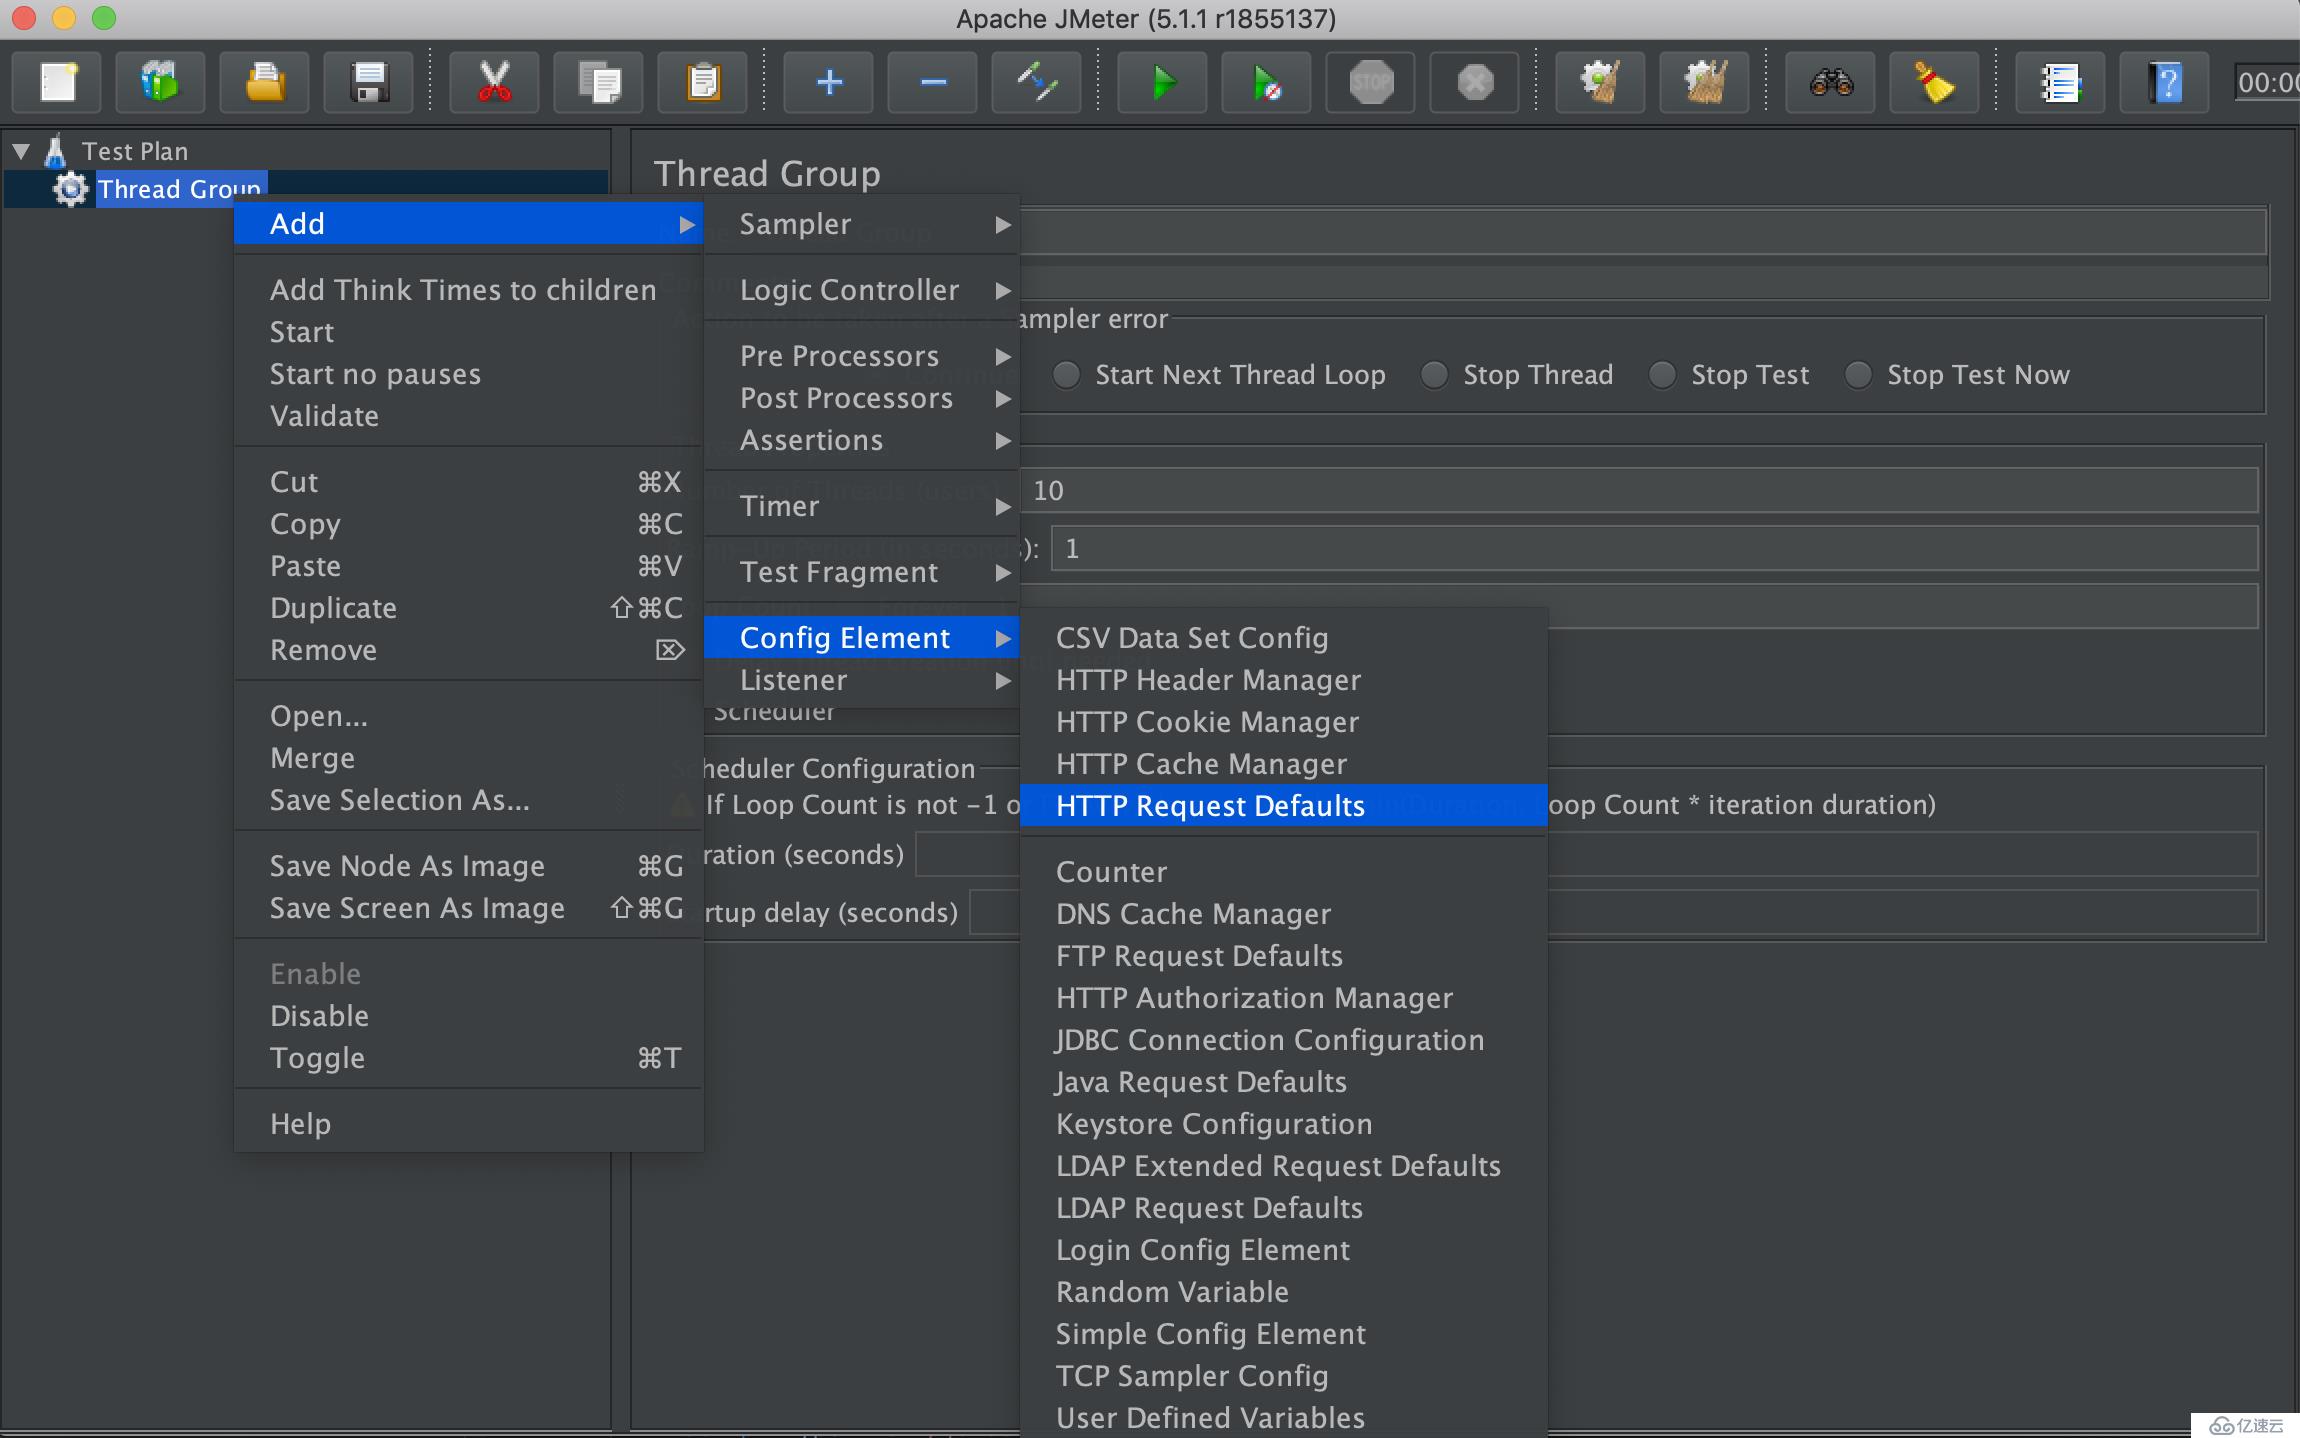
Task: Expand the Timer submenu
Action: [862, 506]
